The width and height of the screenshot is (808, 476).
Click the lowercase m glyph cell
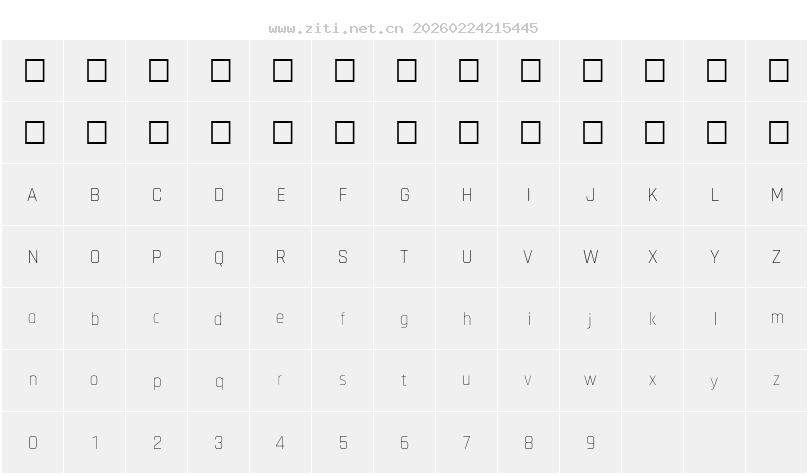776,319
